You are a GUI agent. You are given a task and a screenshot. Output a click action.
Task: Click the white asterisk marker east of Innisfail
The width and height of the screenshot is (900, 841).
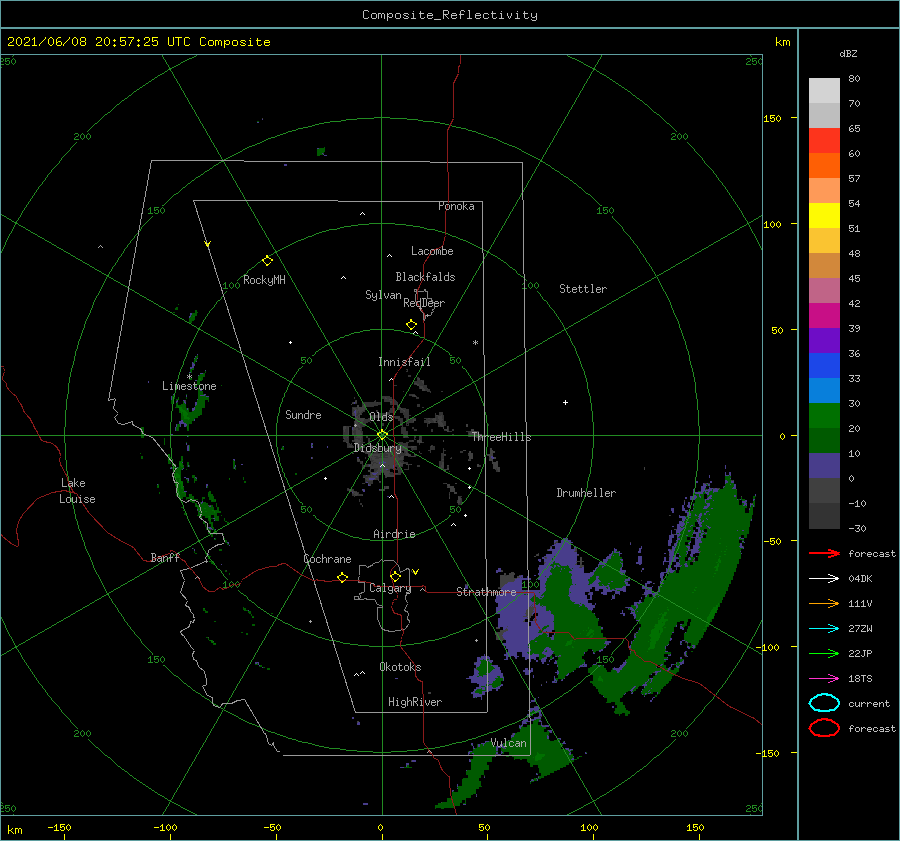pos(475,343)
